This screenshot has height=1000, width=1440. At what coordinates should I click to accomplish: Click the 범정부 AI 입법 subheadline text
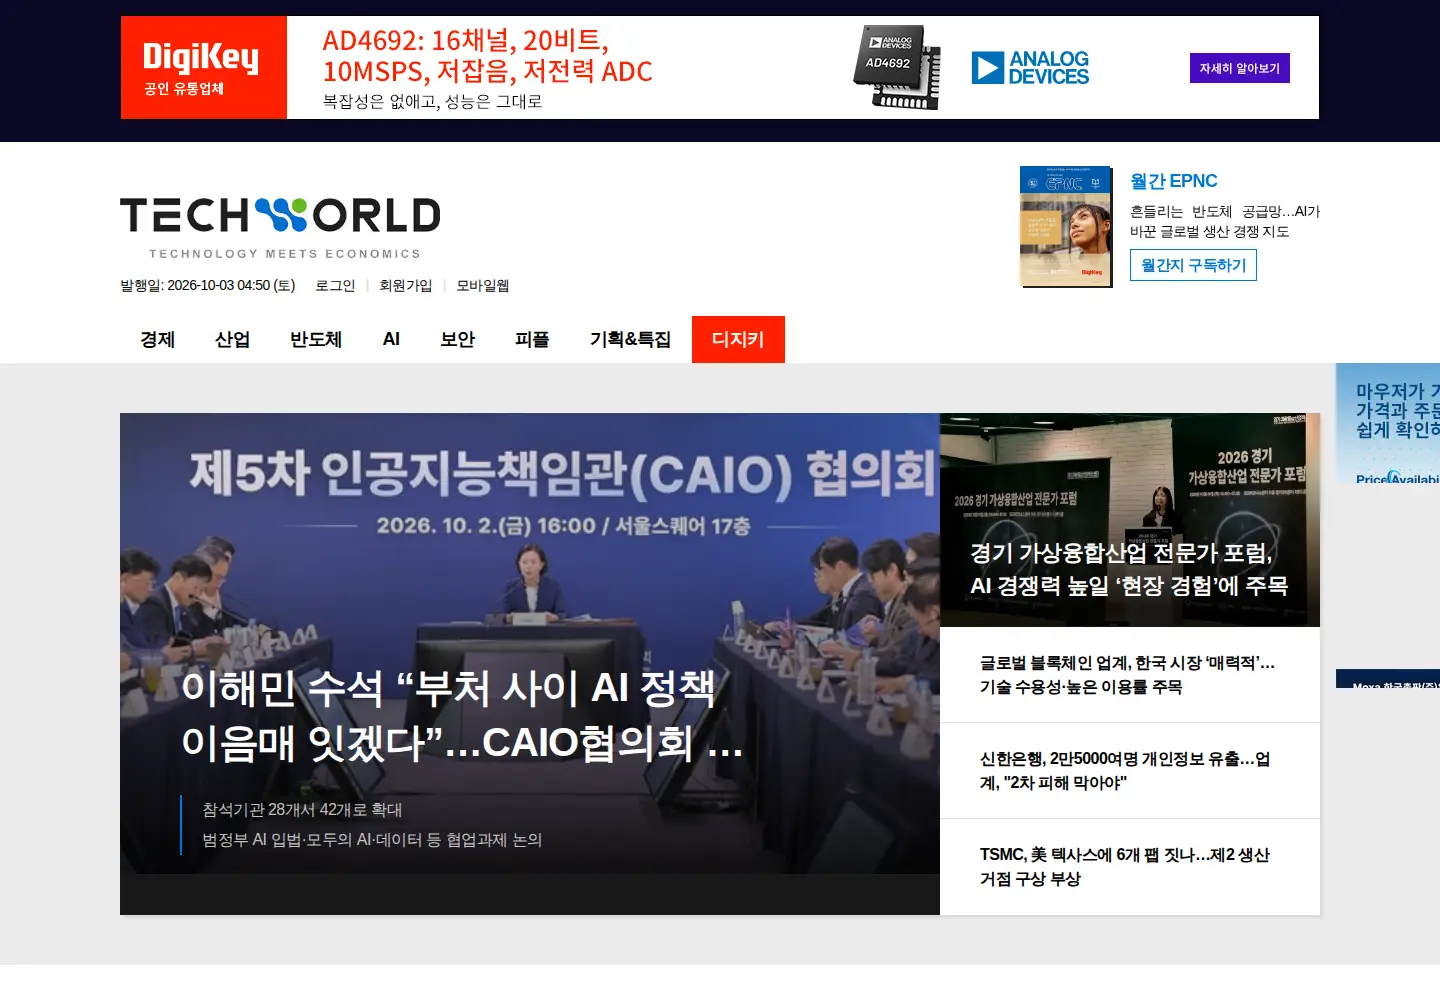point(372,839)
